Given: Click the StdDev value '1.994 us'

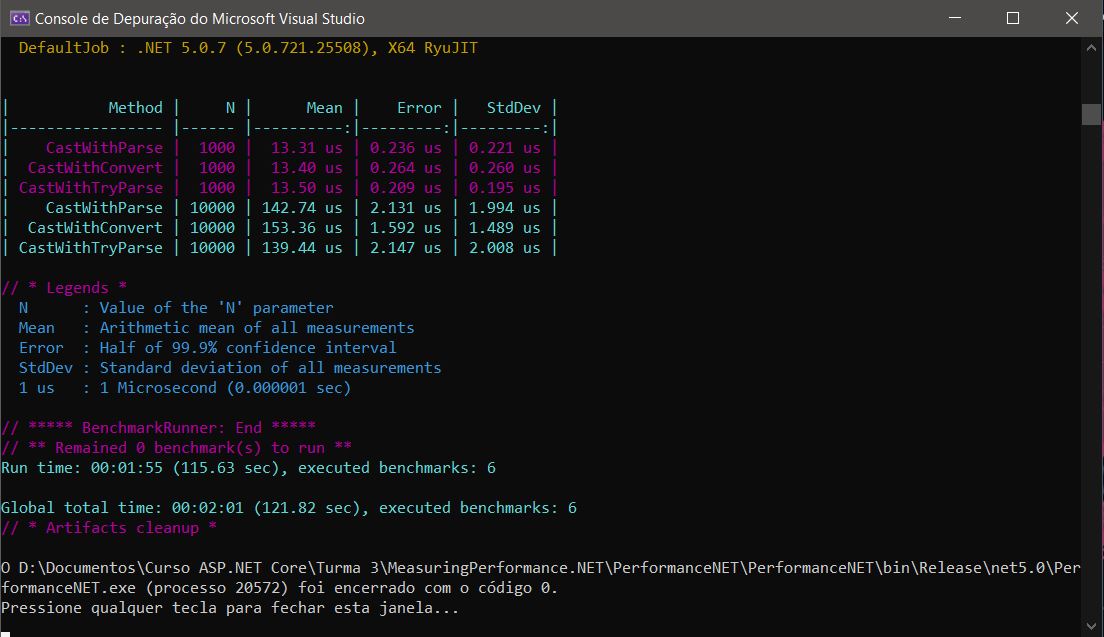Looking at the screenshot, I should click(505, 208).
